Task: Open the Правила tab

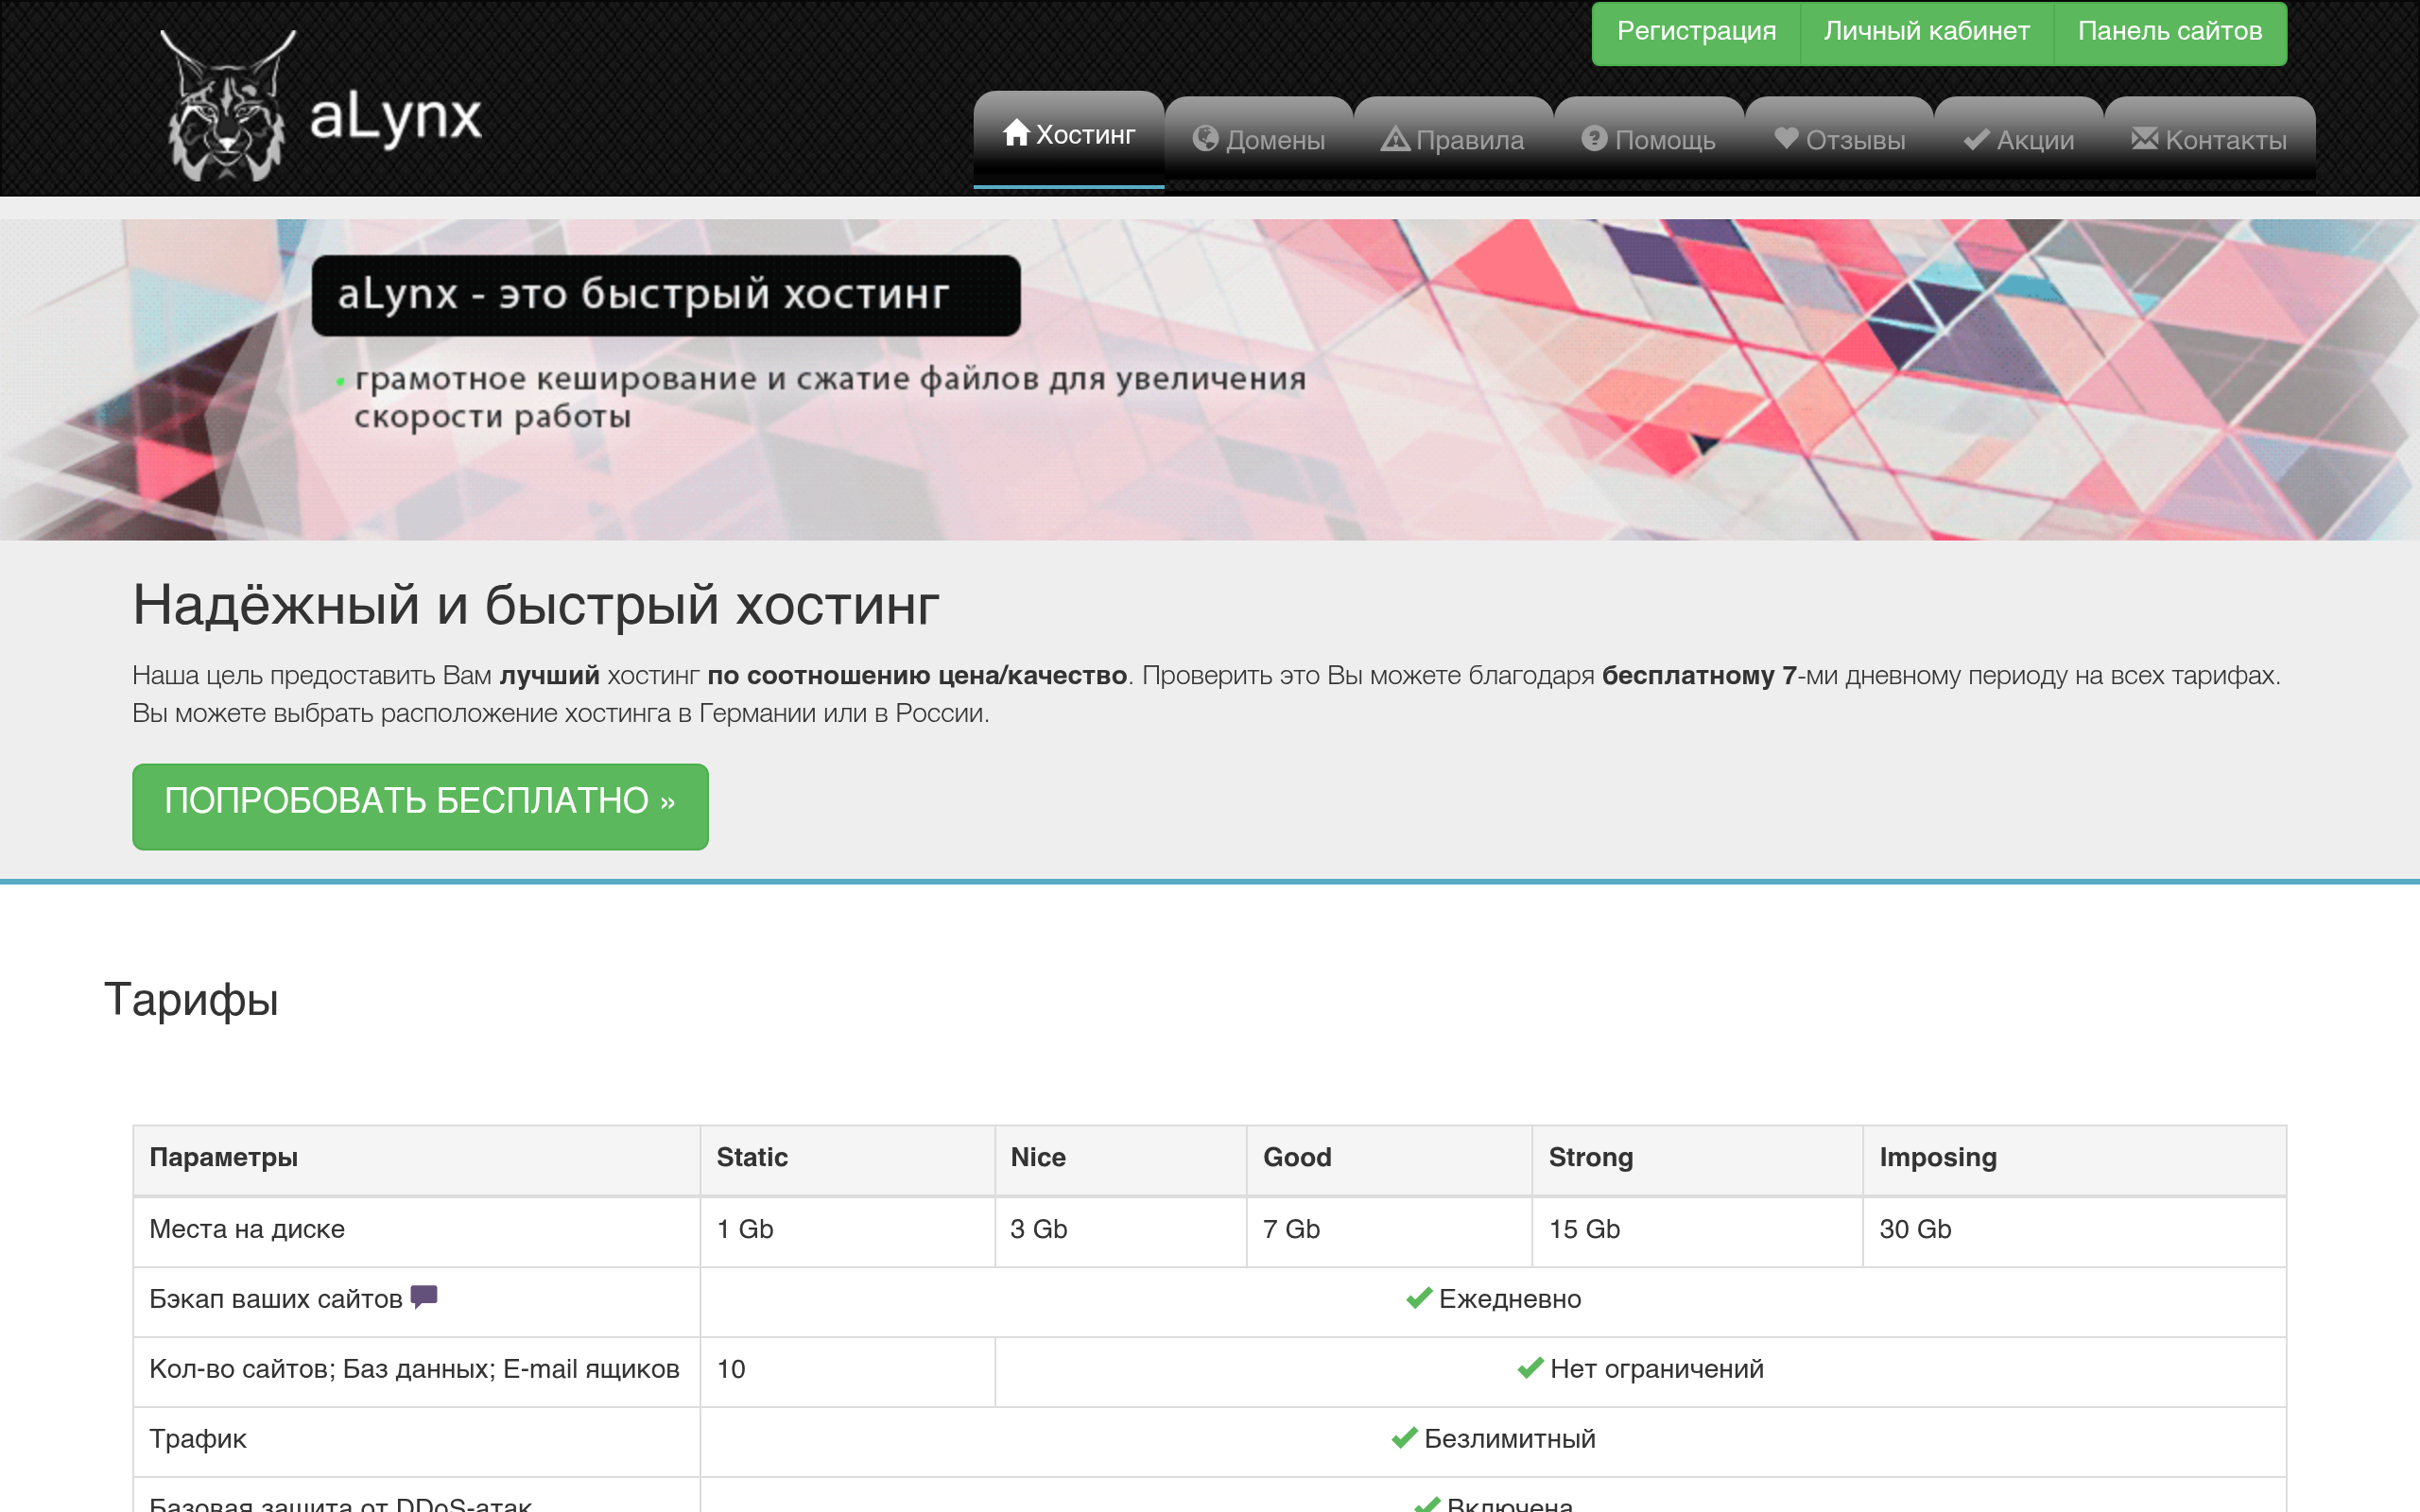Action: tap(1453, 139)
